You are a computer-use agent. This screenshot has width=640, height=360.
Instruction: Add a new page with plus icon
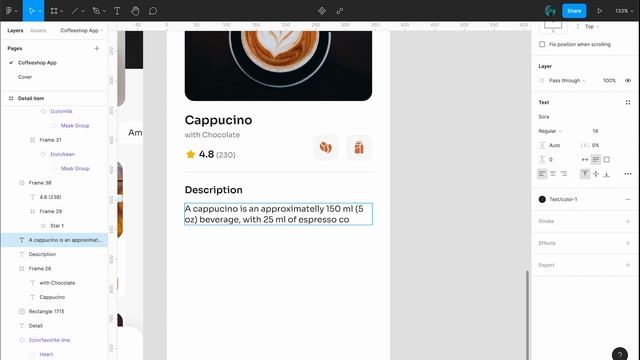(x=97, y=48)
